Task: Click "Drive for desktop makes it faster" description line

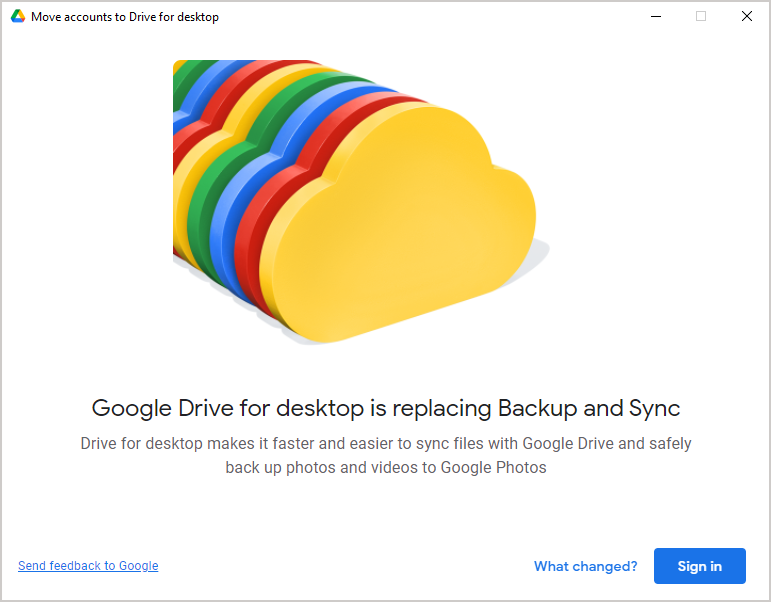Action: (x=200, y=443)
